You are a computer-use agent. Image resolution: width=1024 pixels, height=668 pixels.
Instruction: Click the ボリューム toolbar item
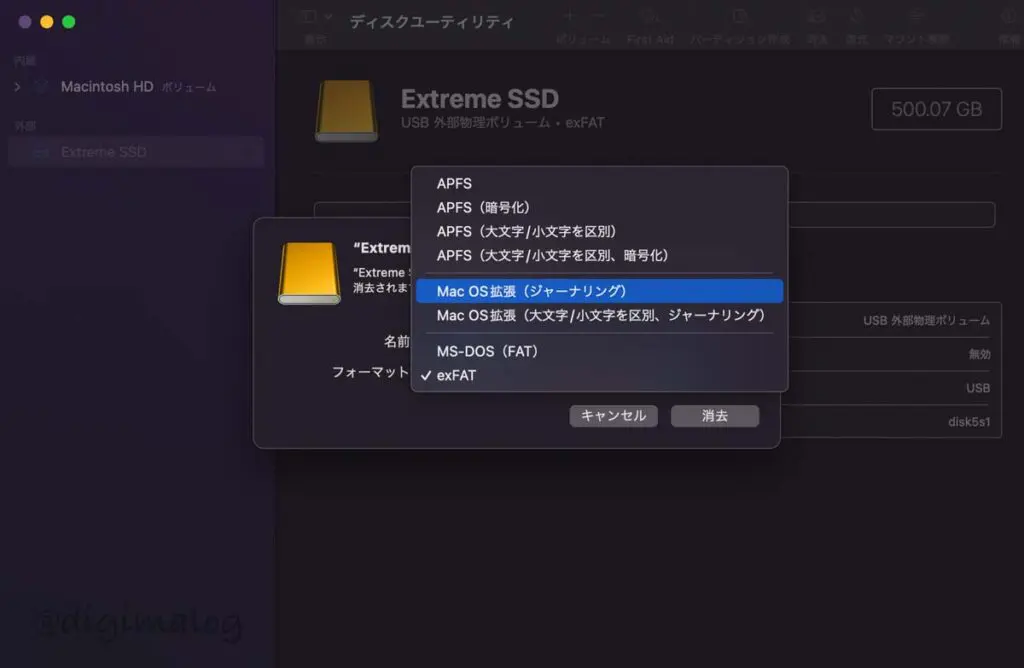(583, 26)
